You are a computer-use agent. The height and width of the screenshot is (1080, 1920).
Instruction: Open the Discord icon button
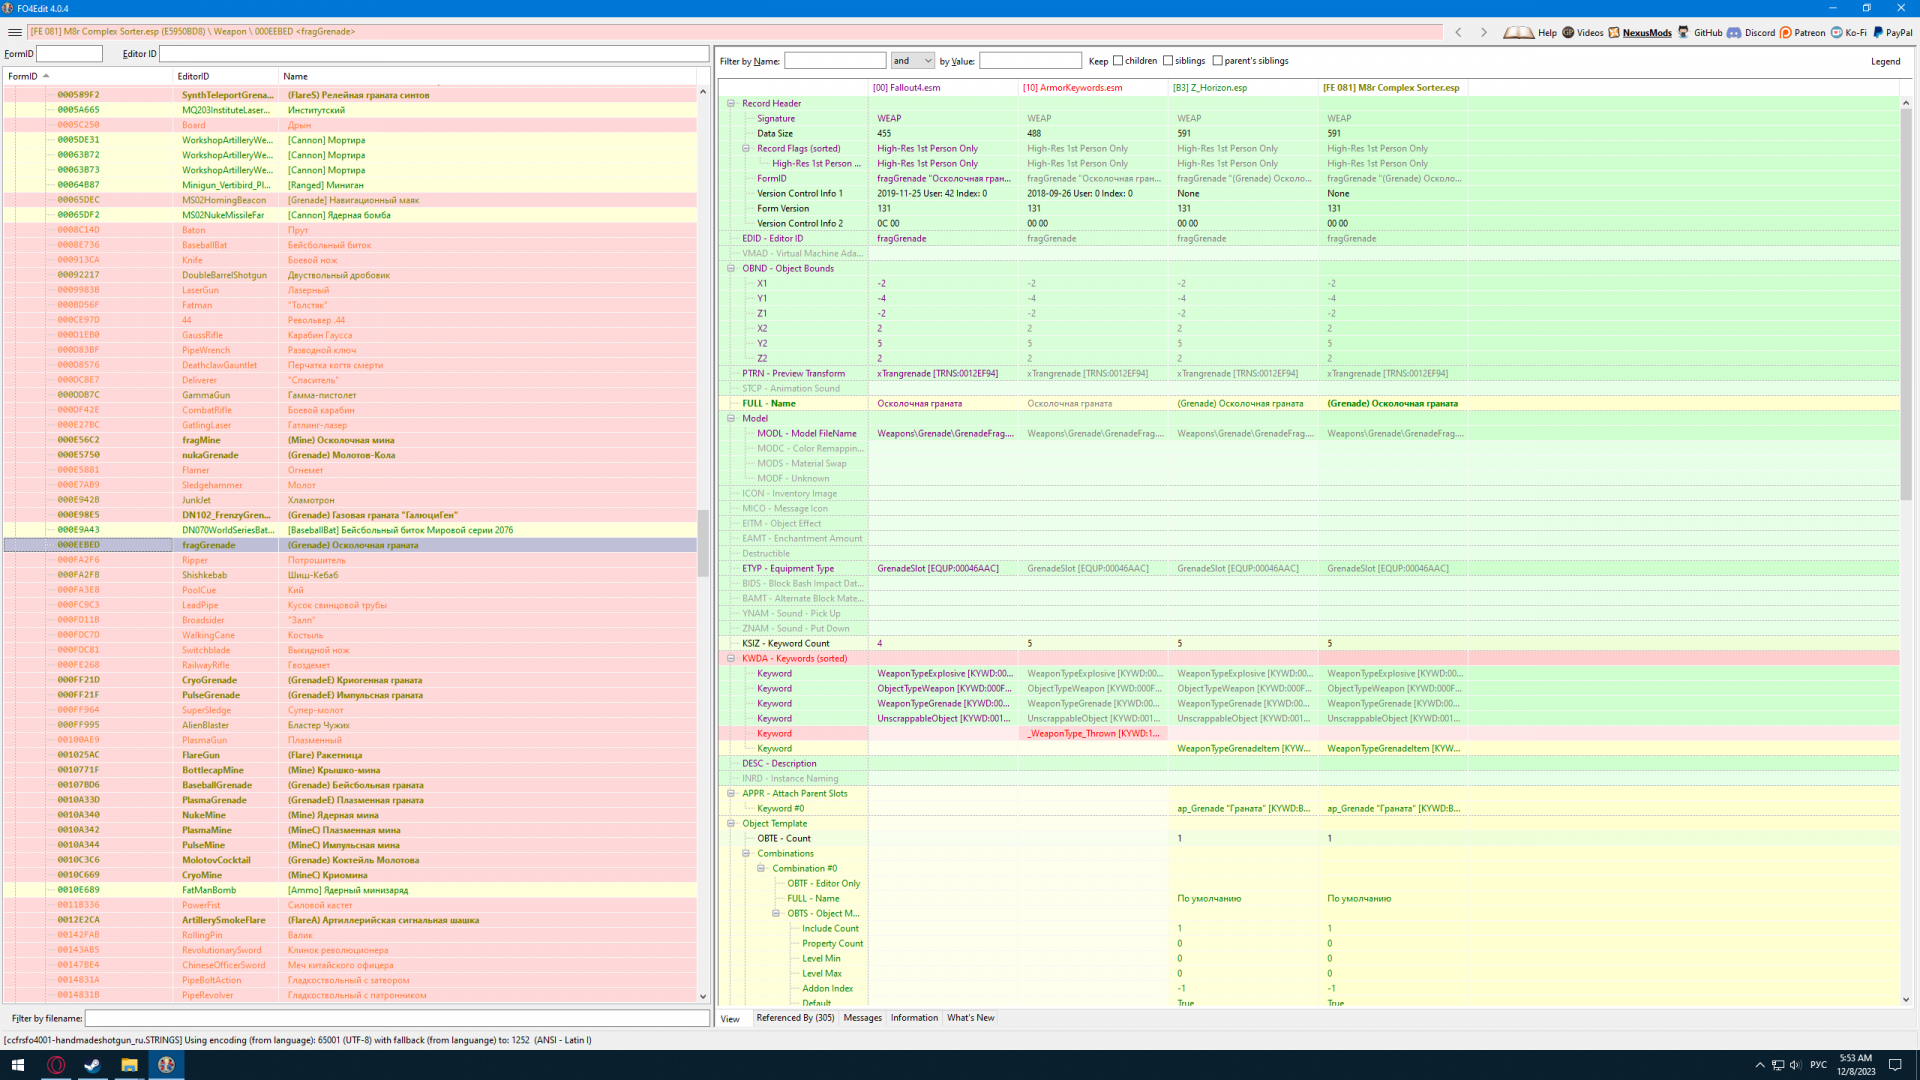1735,32
